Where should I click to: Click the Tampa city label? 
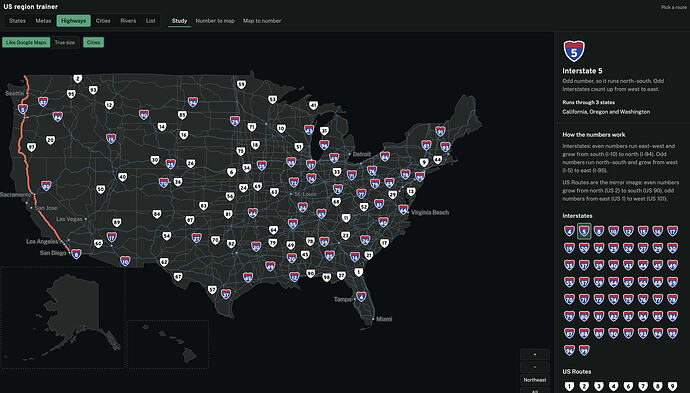342,299
